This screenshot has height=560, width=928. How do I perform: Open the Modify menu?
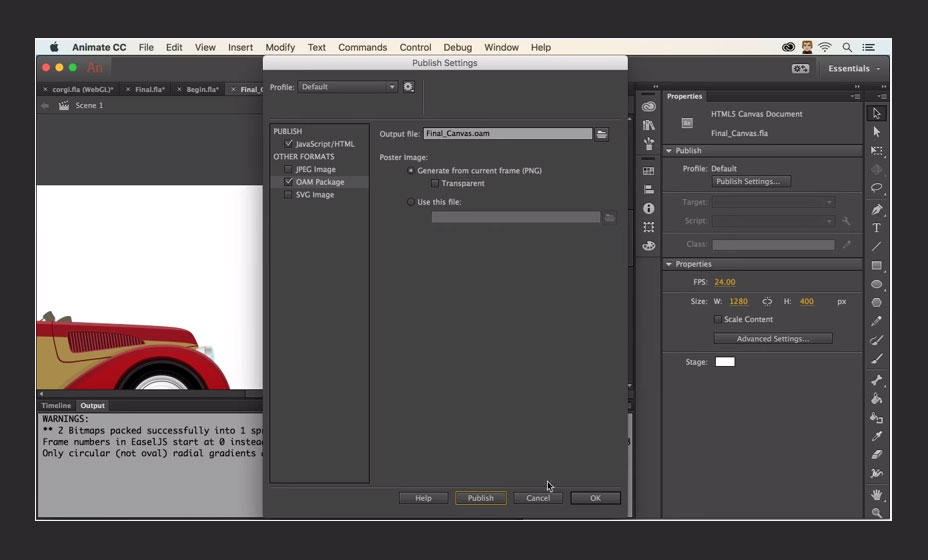[280, 47]
